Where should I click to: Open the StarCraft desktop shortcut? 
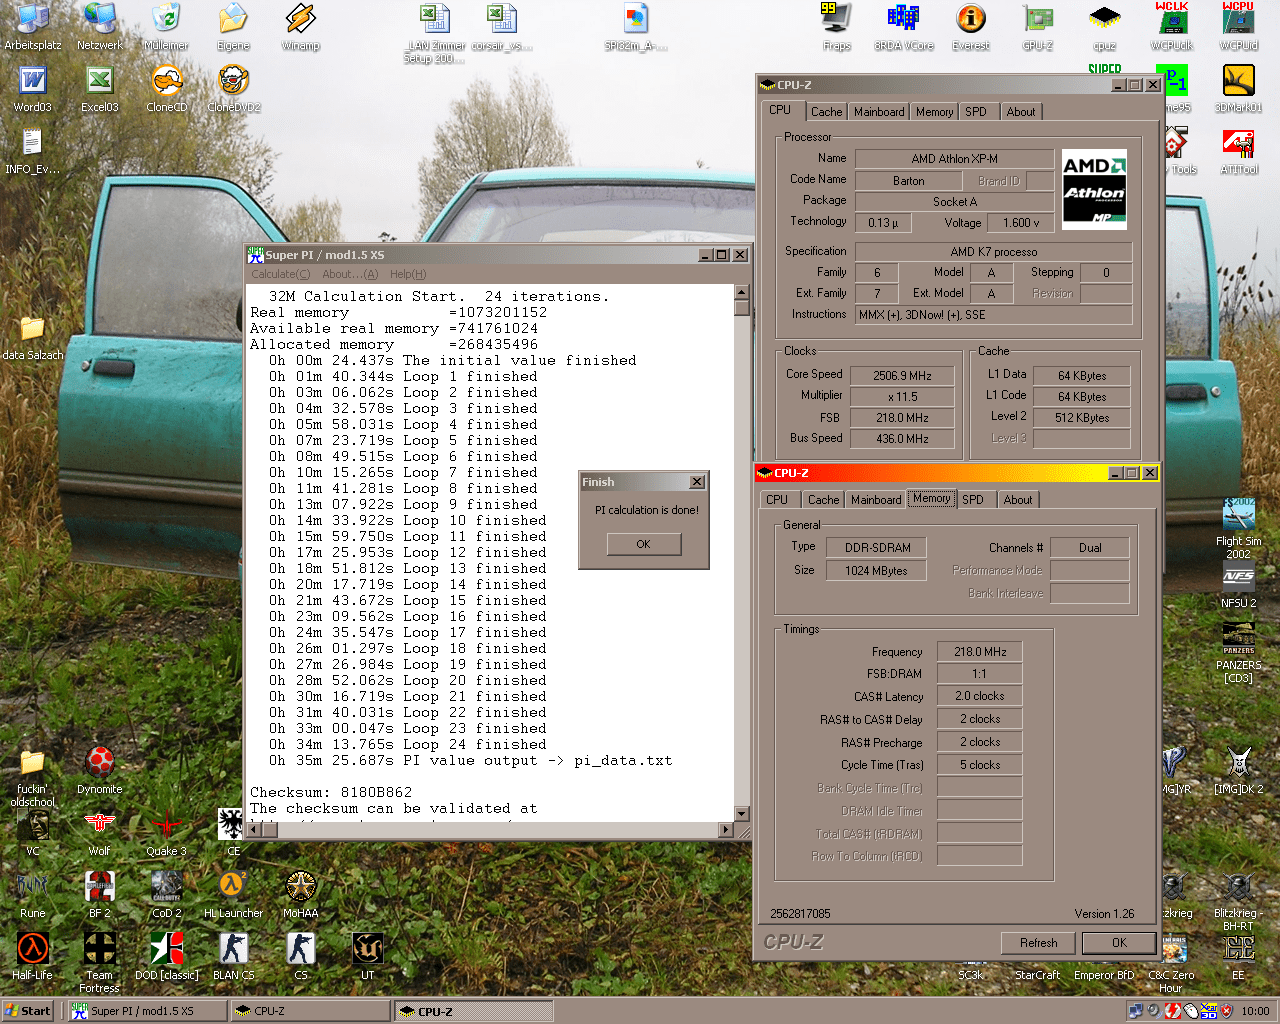coord(1037,975)
